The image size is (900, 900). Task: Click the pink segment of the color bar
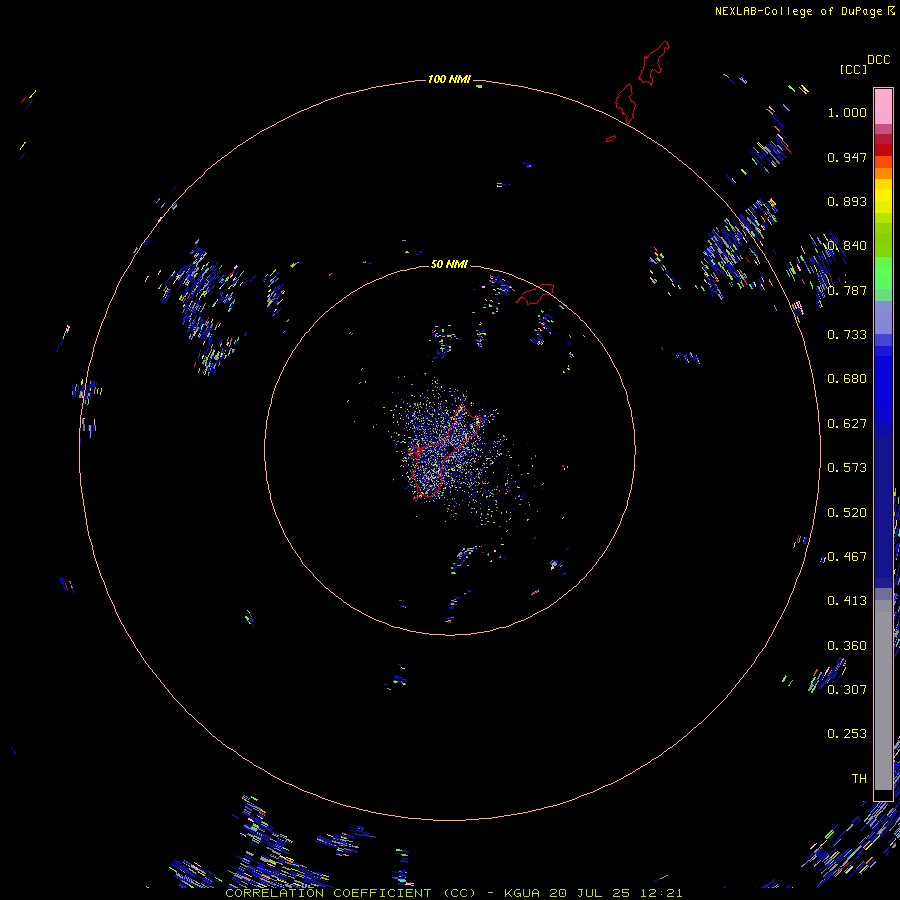tap(883, 107)
